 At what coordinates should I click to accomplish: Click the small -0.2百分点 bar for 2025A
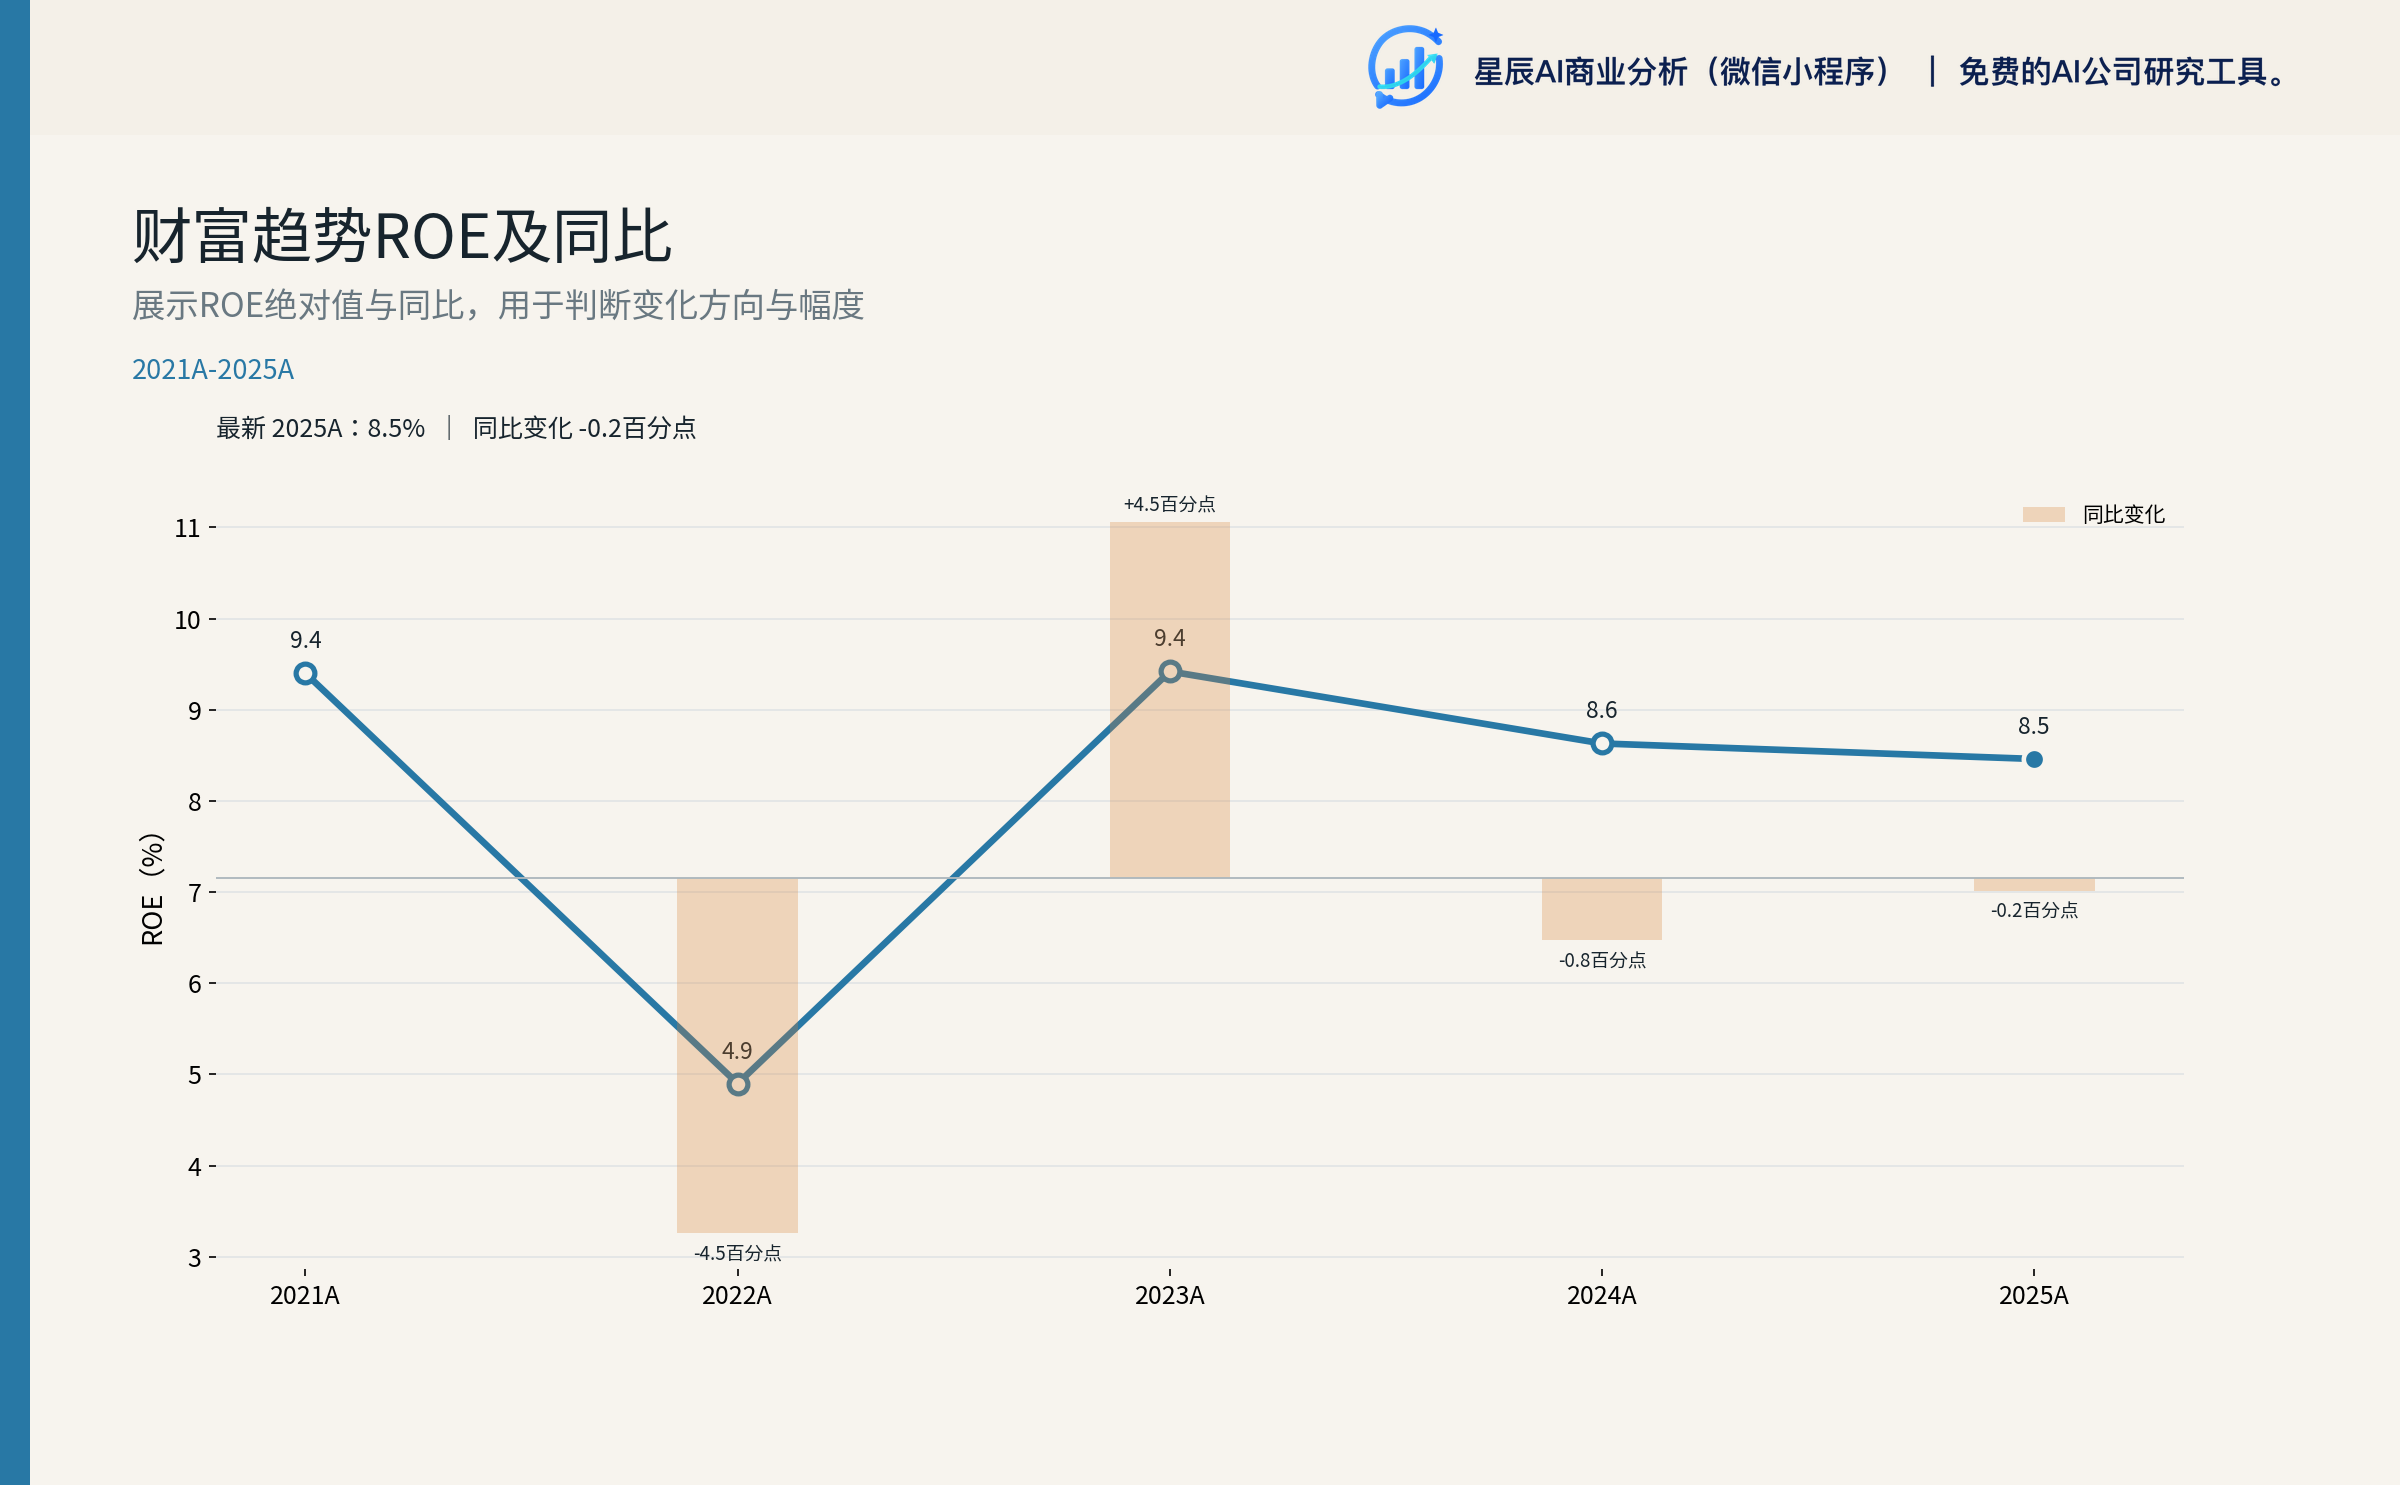[2034, 885]
